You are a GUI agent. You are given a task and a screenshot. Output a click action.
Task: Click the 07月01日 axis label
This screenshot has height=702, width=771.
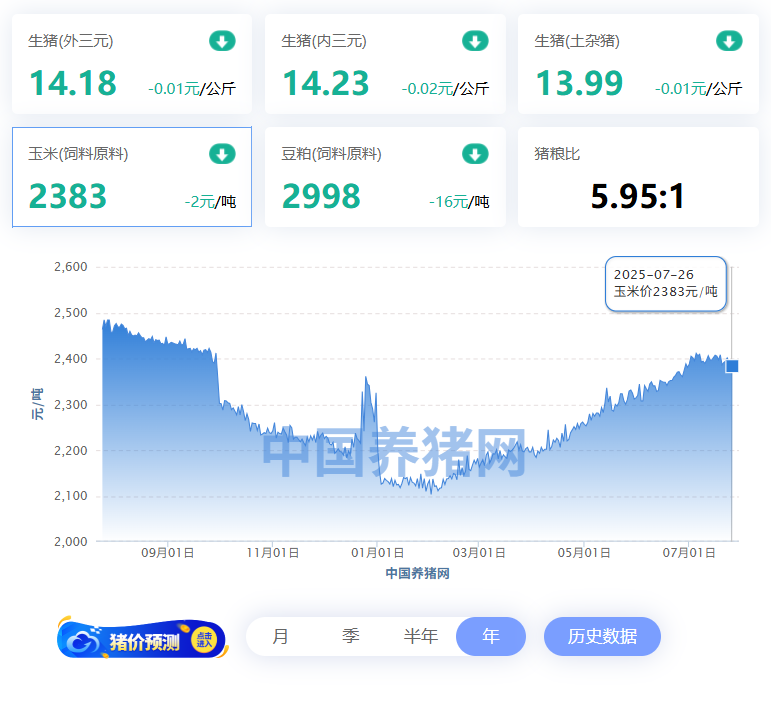[x=689, y=553]
